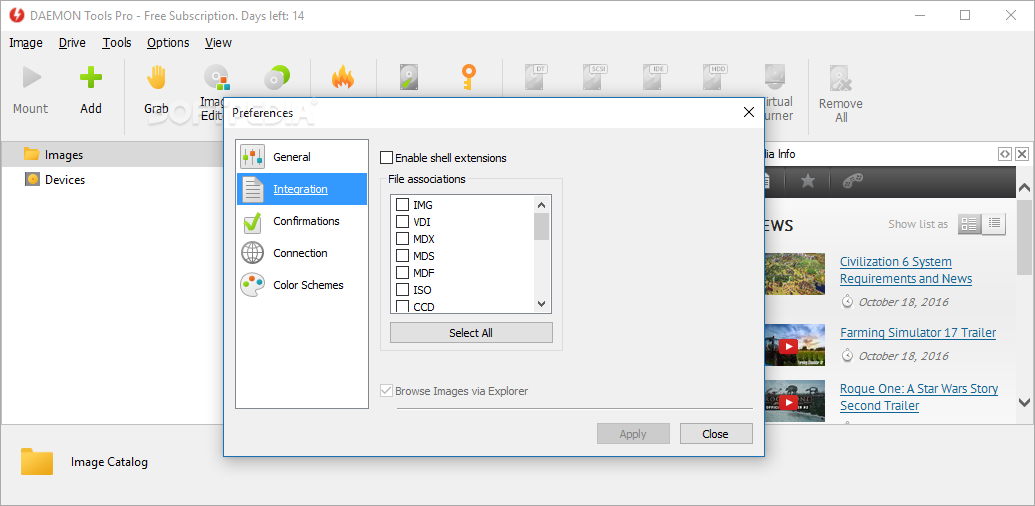Enable shell extensions checkbox

coord(386,158)
